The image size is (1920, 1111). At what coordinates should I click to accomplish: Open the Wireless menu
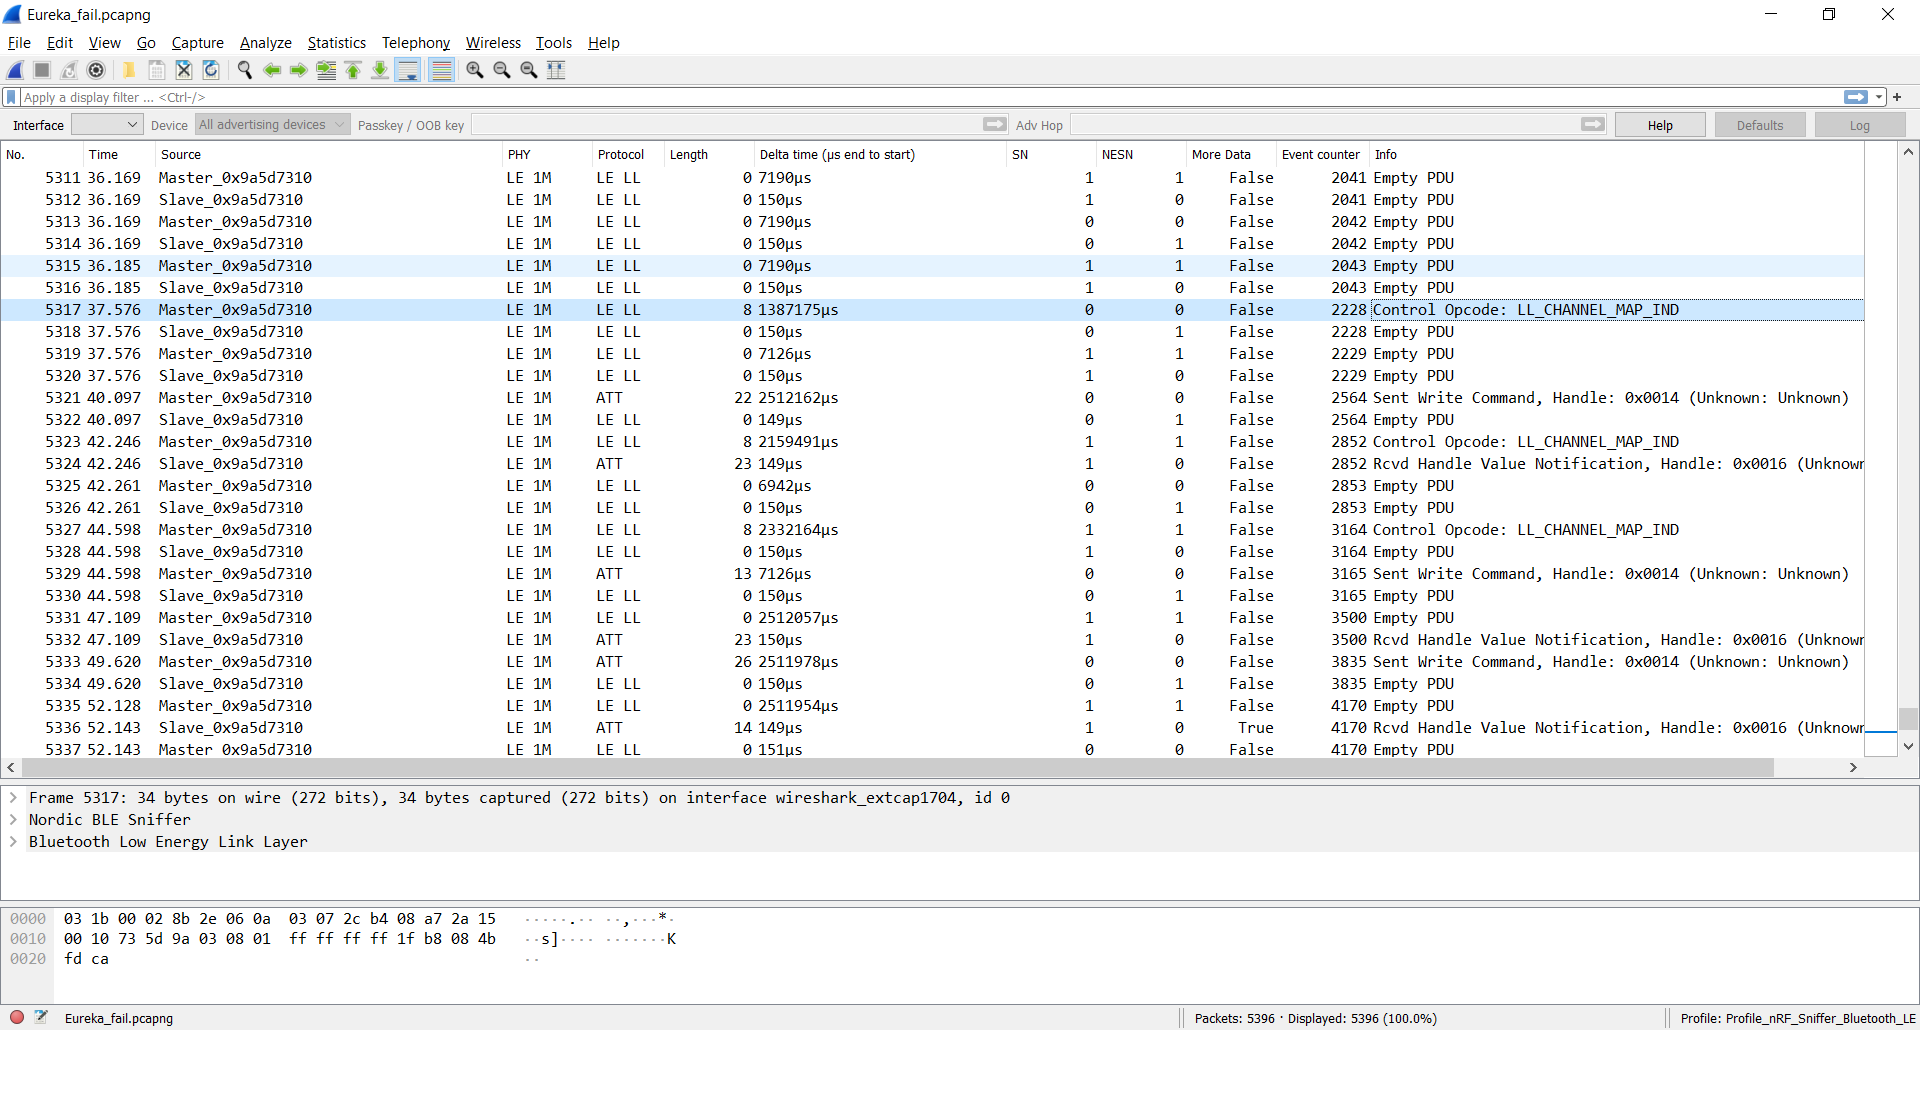point(493,43)
